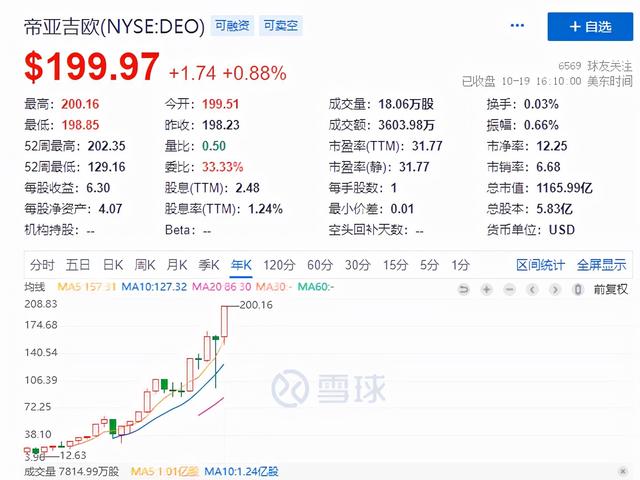
Task: Click the 股息率(TTM) 1.24% value
Action: 265,209
